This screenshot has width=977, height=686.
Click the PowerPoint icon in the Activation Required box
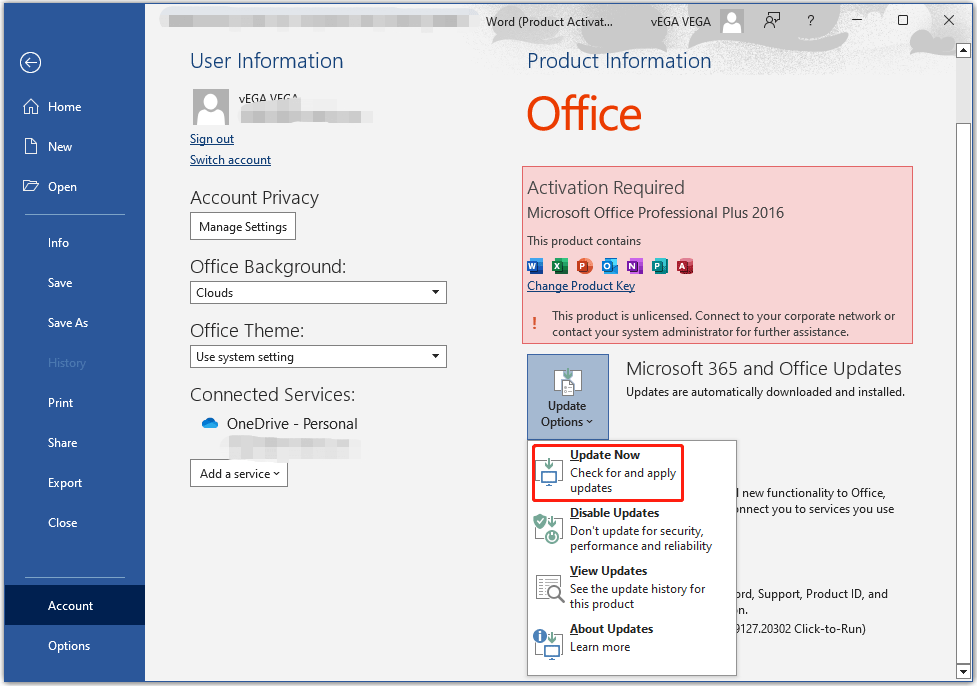(x=583, y=266)
